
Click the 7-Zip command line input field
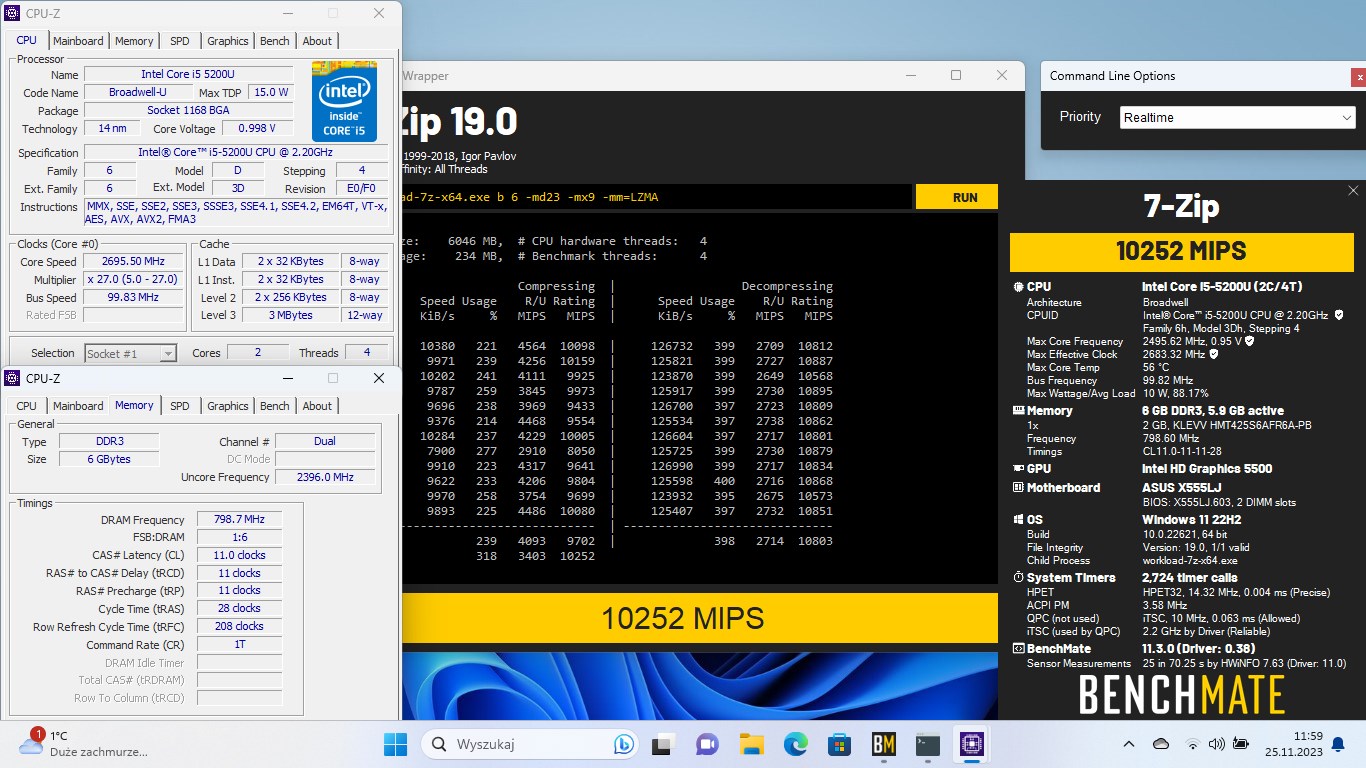click(x=656, y=197)
